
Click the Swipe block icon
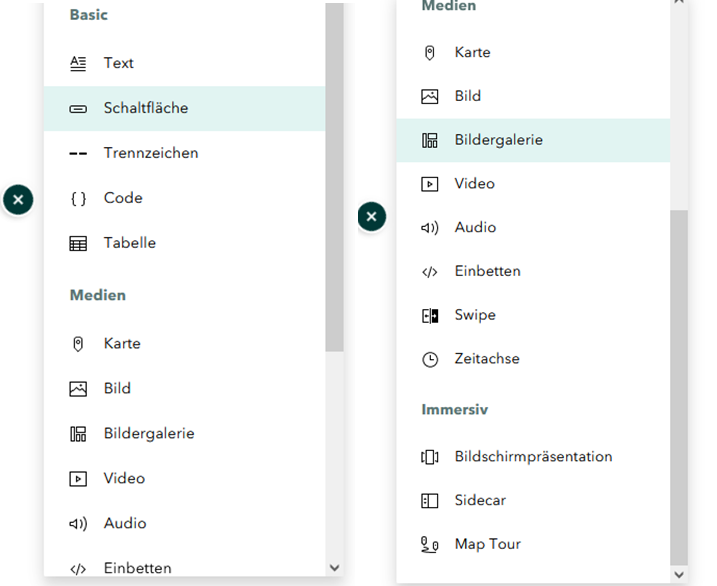[430, 315]
